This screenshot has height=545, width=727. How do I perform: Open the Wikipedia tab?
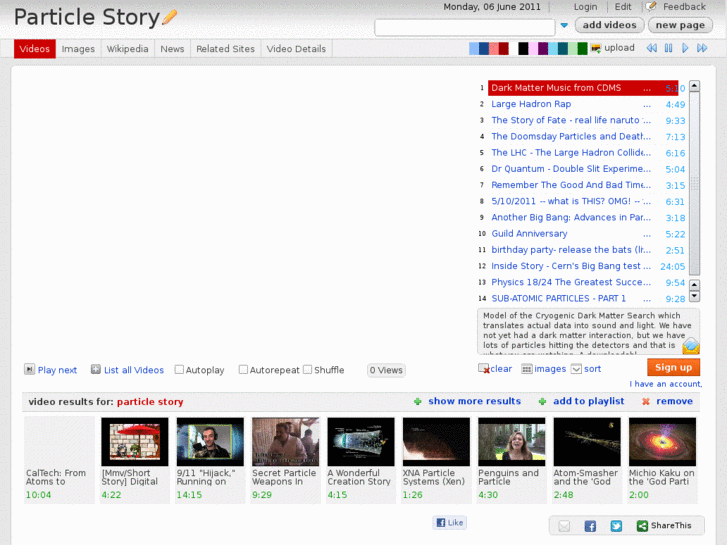128,49
